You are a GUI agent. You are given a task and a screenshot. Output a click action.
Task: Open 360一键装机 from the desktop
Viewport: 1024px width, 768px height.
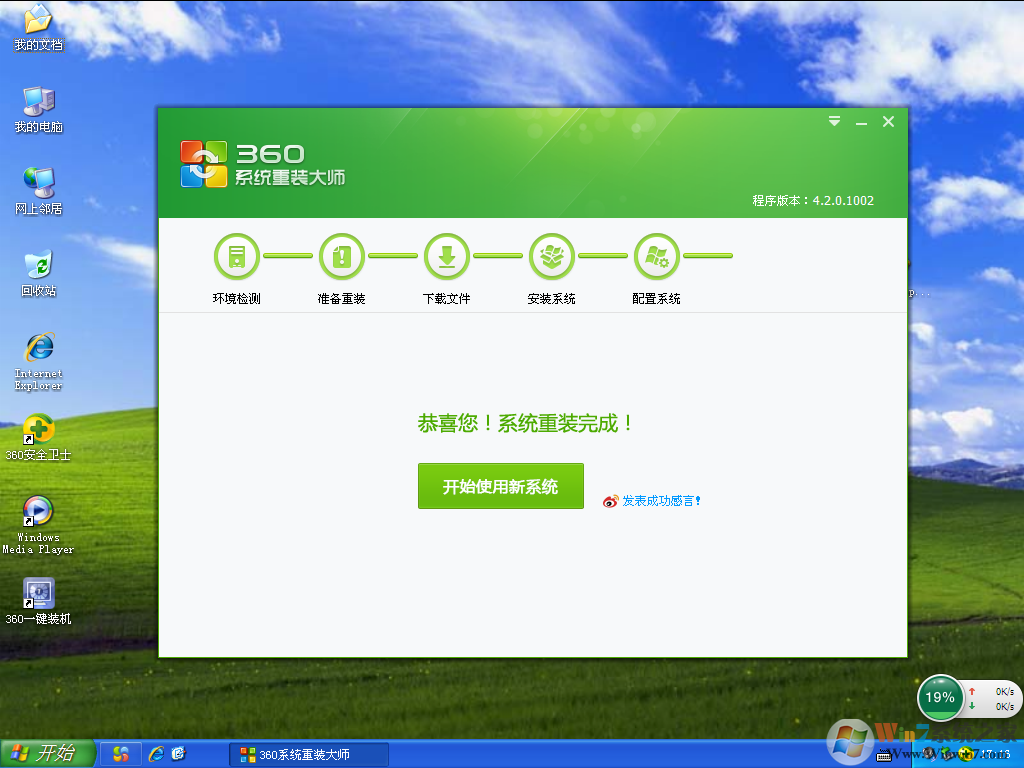[x=38, y=594]
